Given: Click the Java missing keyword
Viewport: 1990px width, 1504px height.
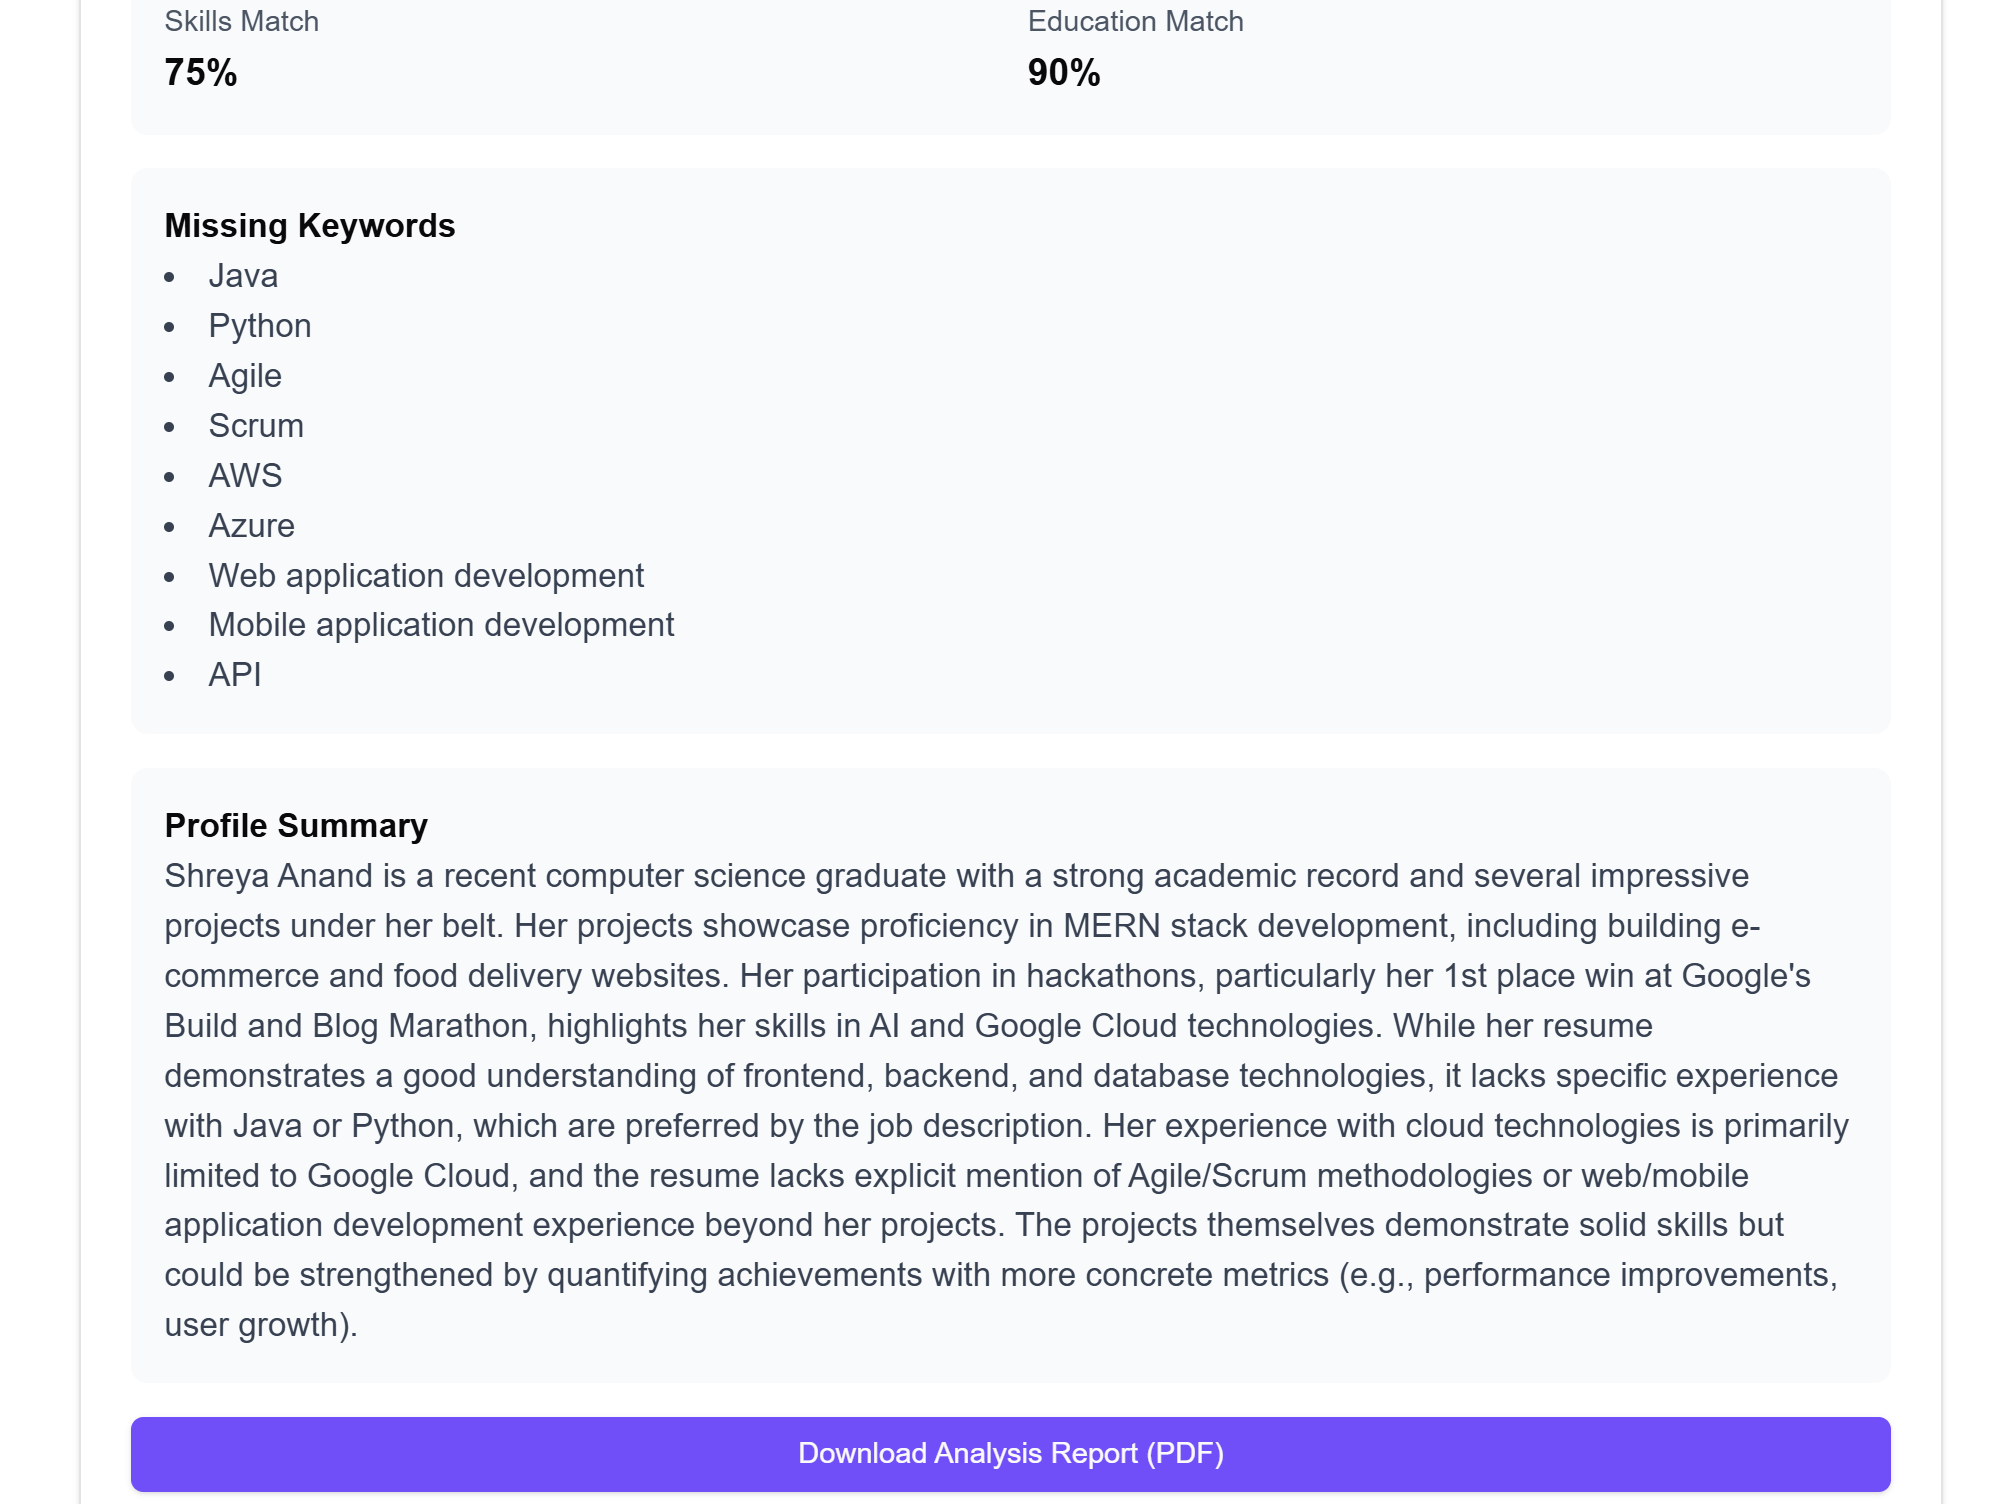Looking at the screenshot, I should [x=243, y=276].
